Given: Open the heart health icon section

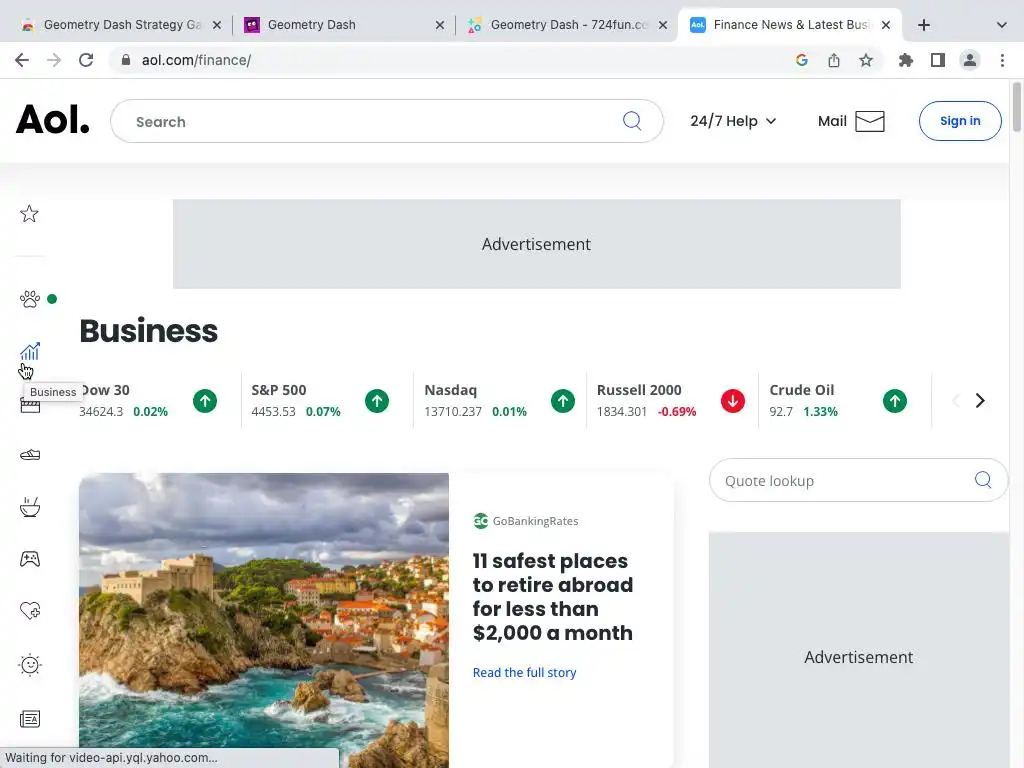Looking at the screenshot, I should coord(30,611).
